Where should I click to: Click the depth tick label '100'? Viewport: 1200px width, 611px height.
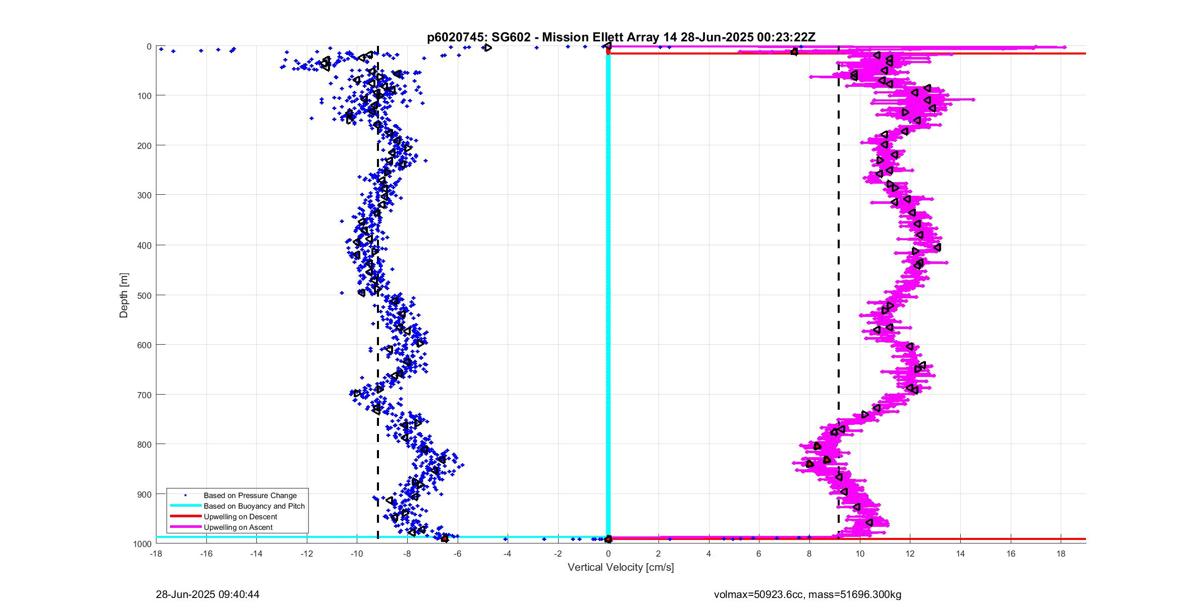coord(143,96)
